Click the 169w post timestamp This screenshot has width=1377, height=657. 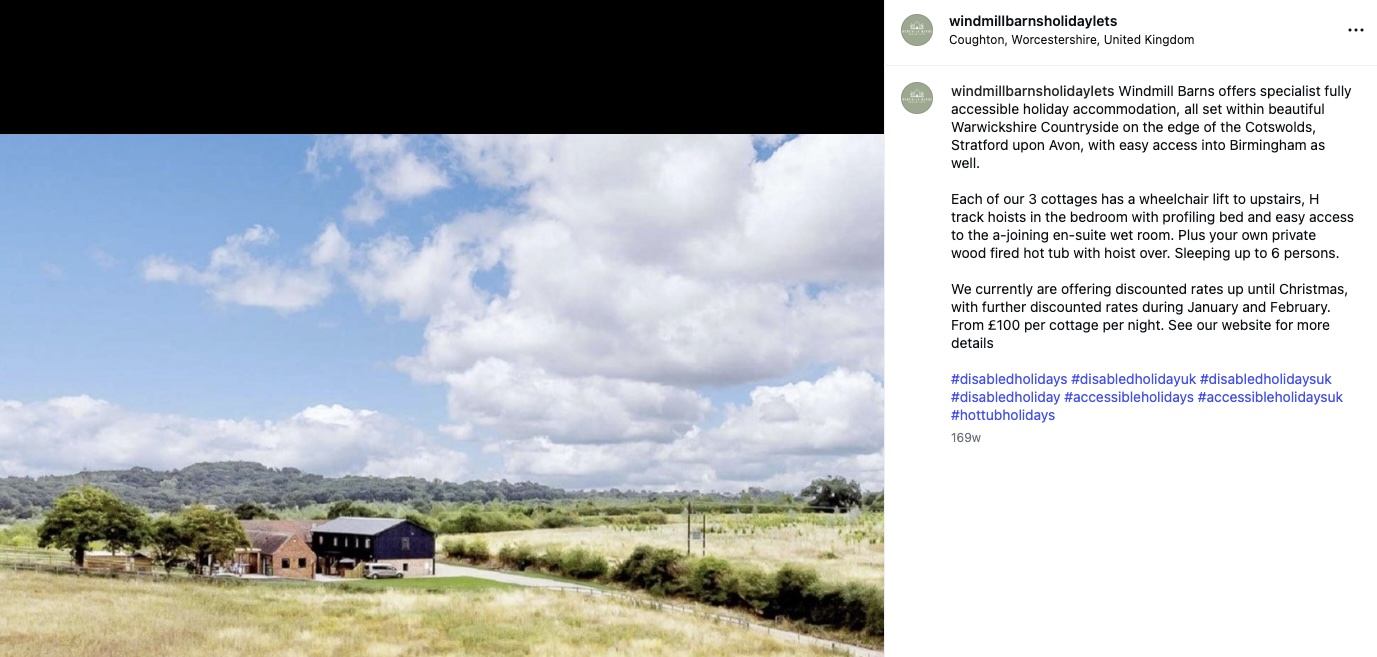pos(966,438)
